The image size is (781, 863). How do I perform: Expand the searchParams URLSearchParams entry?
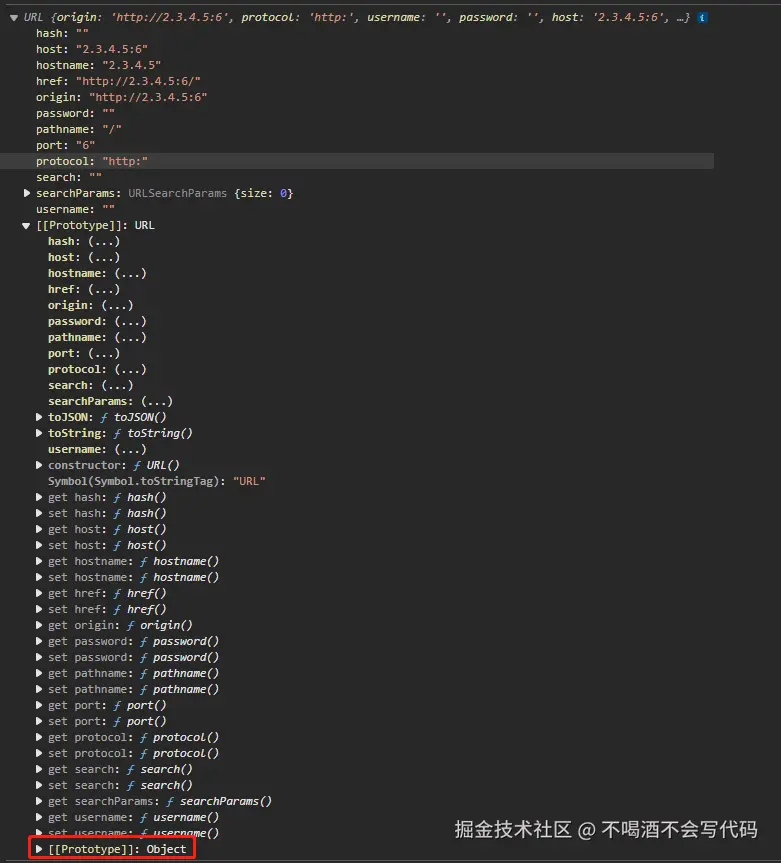point(27,193)
